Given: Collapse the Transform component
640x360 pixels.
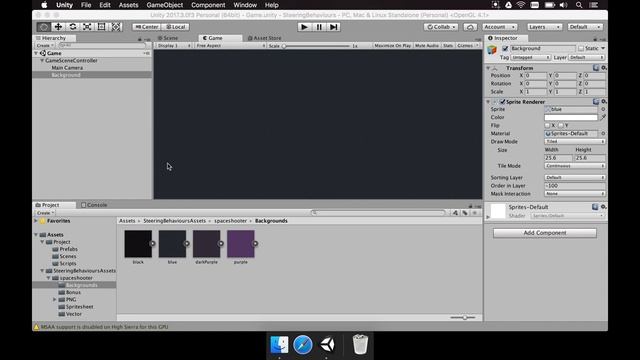Looking at the screenshot, I should (488, 68).
